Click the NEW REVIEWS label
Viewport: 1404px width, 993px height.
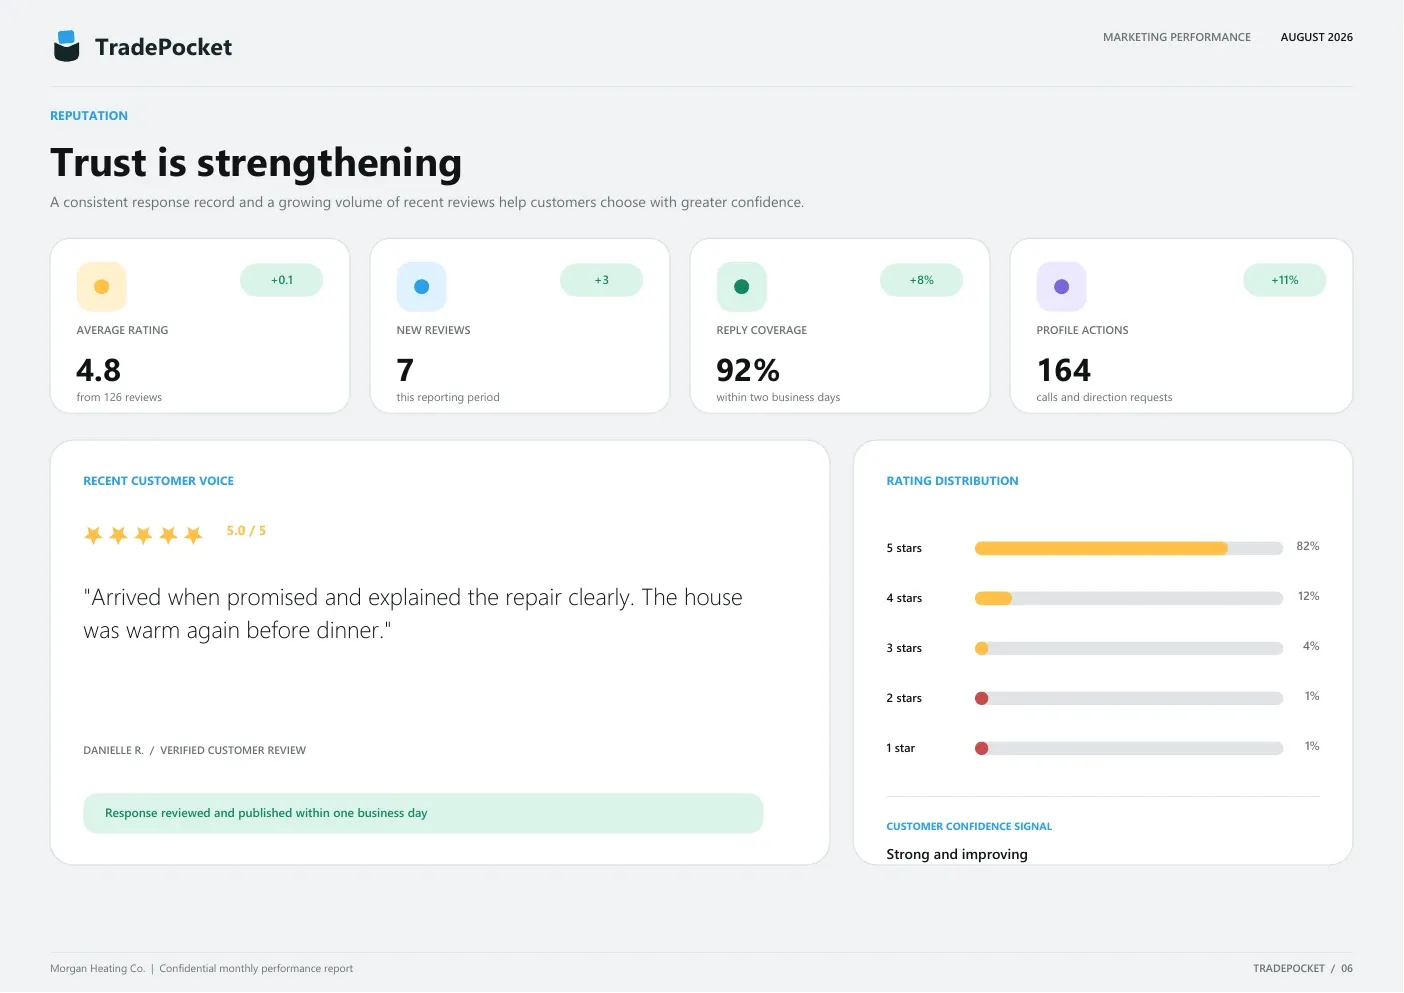coord(433,330)
